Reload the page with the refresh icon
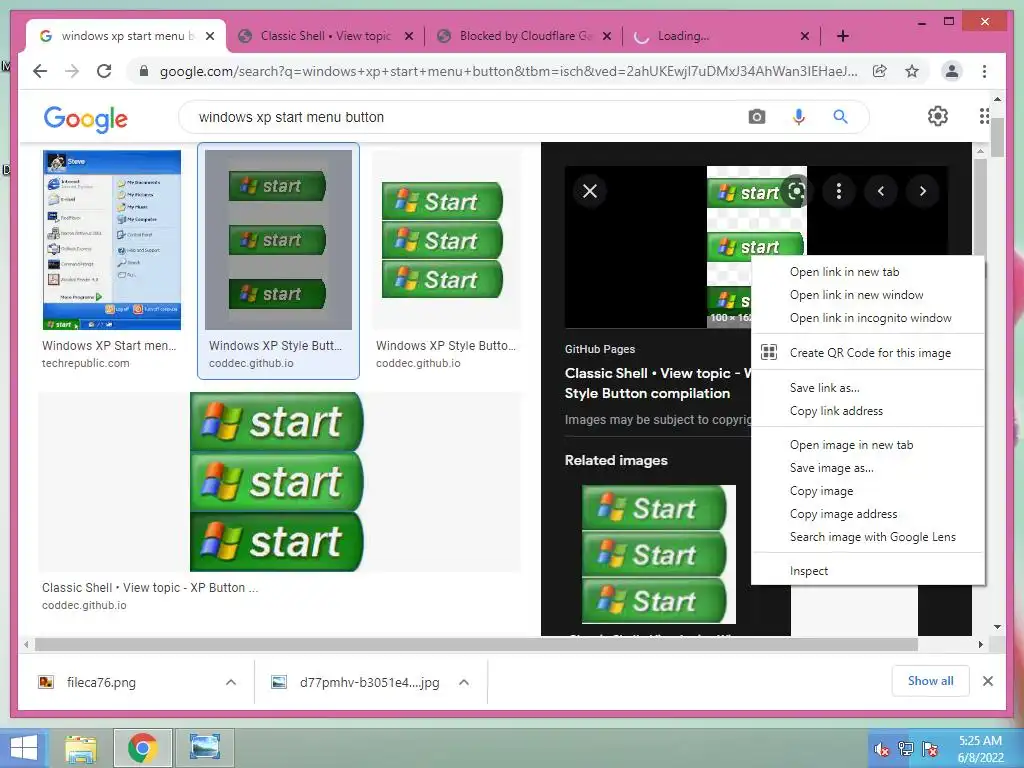Screen dimensions: 1024x768 click(x=104, y=71)
